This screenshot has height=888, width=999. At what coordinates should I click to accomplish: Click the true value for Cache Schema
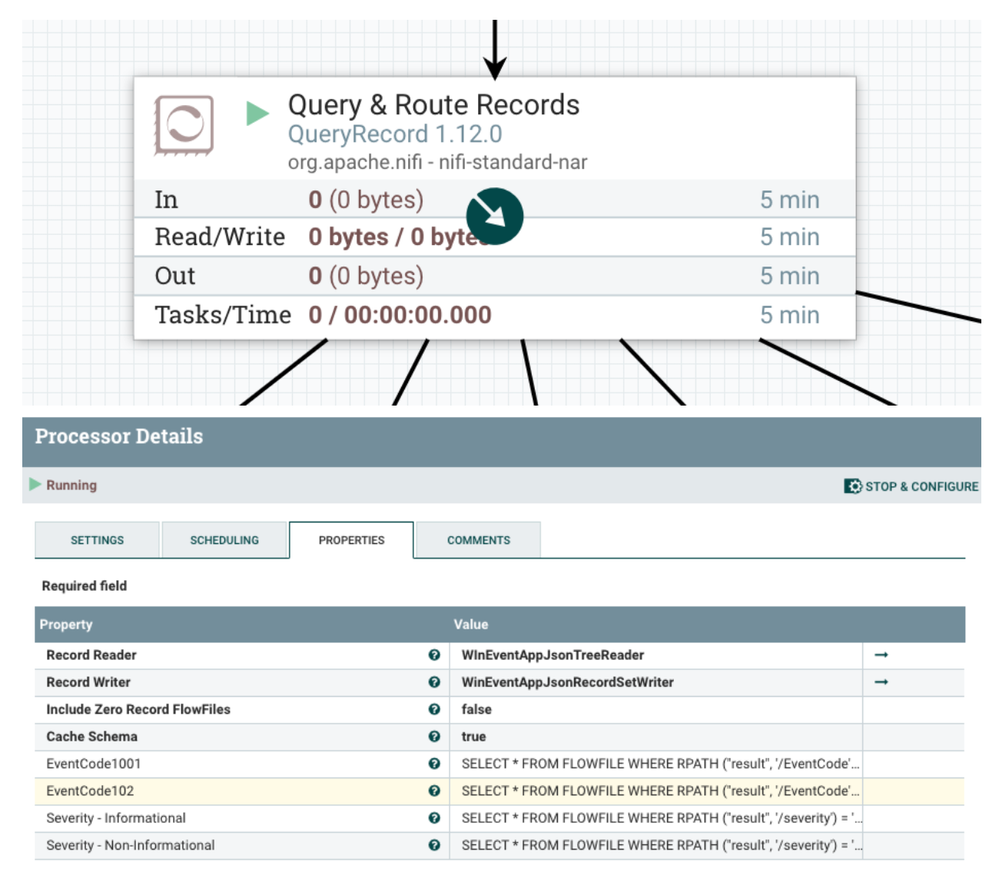(x=473, y=736)
